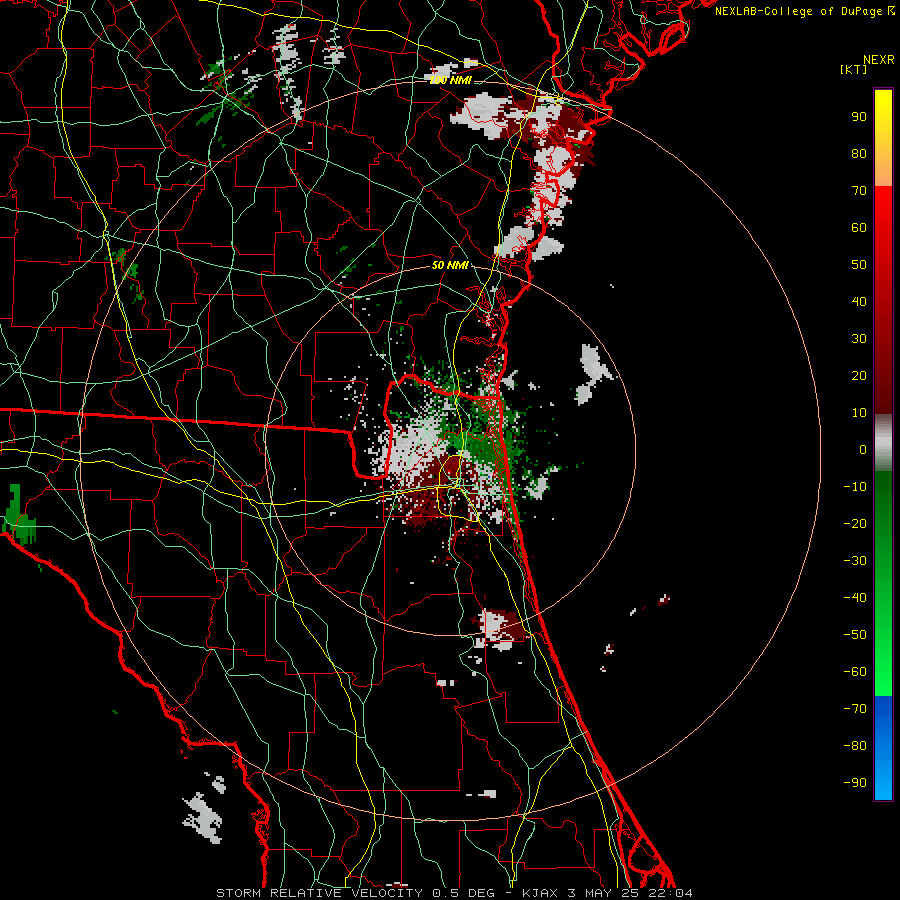The height and width of the screenshot is (900, 900).
Task: Click the 70 value on the velocity scale
Action: pos(859,191)
